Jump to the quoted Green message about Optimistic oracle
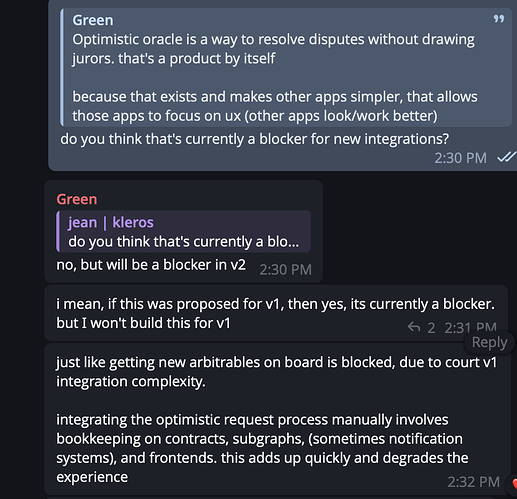 [x=286, y=68]
